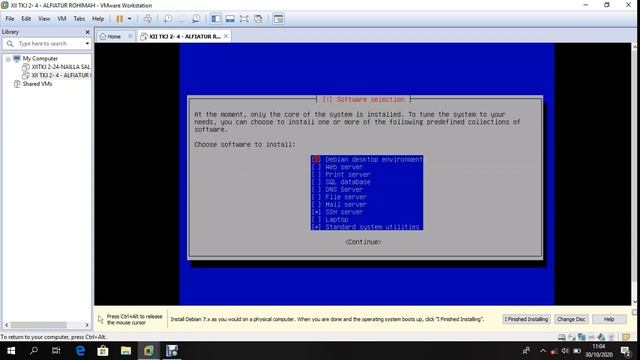
Task: Toggle the thumbnail bar view icon
Action: point(230,19)
